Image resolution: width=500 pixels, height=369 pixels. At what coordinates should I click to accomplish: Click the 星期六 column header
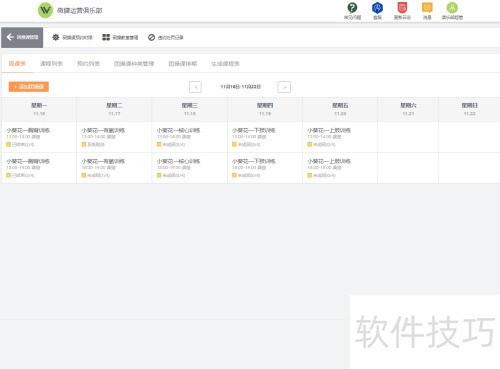coord(408,109)
